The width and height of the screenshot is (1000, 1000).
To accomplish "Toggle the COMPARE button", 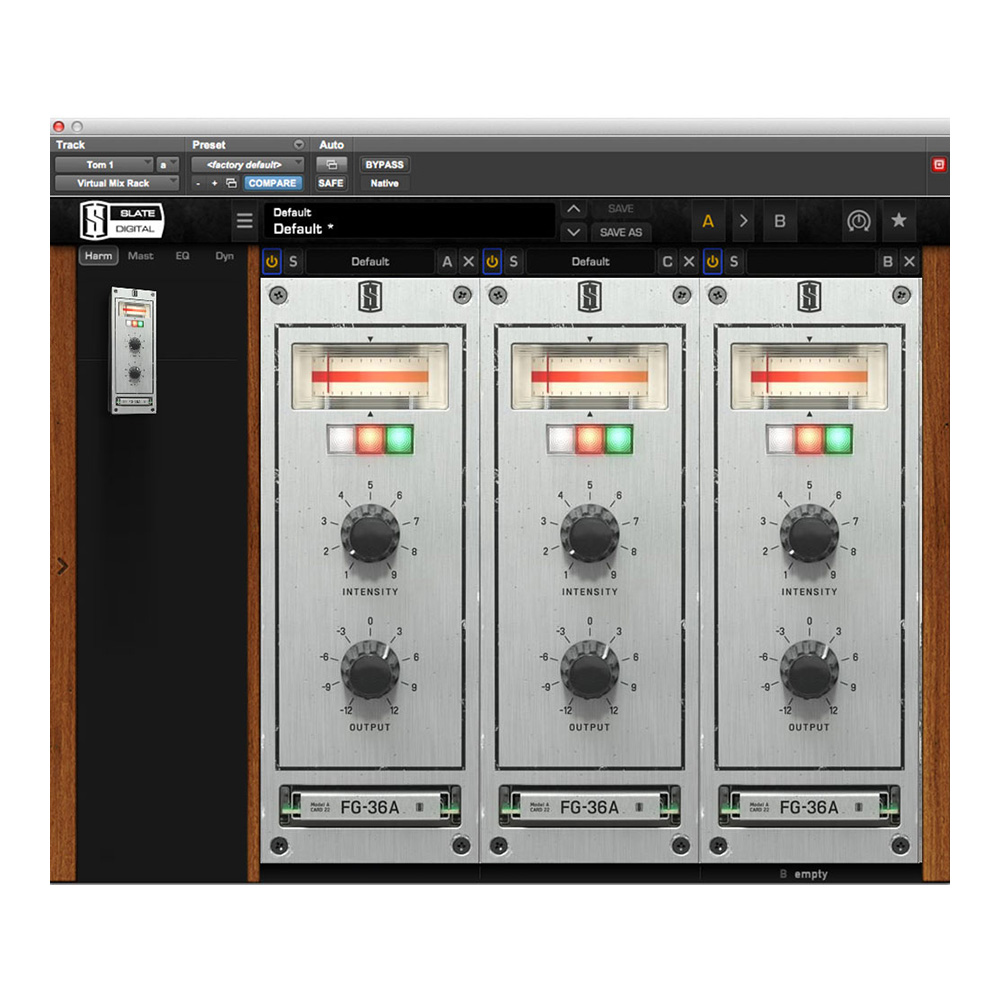I will 272,183.
